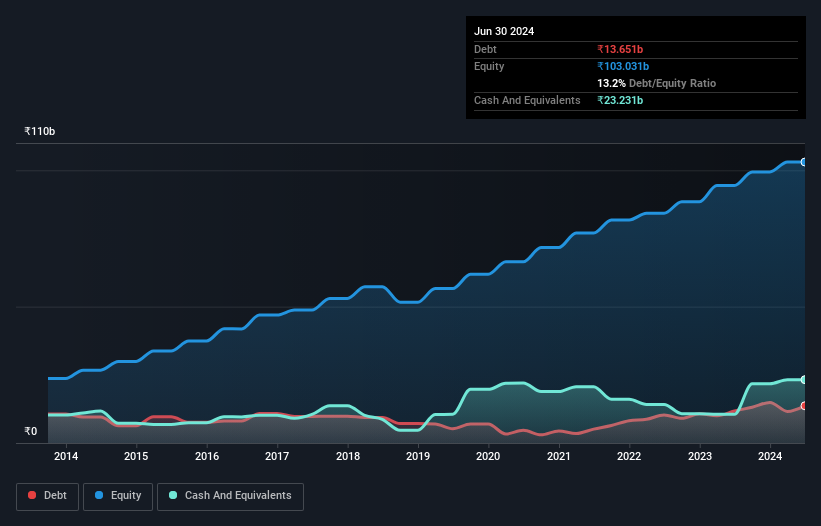This screenshot has width=821, height=526.
Task: Toggle Cash And Equivalents legend button
Action: coord(230,496)
